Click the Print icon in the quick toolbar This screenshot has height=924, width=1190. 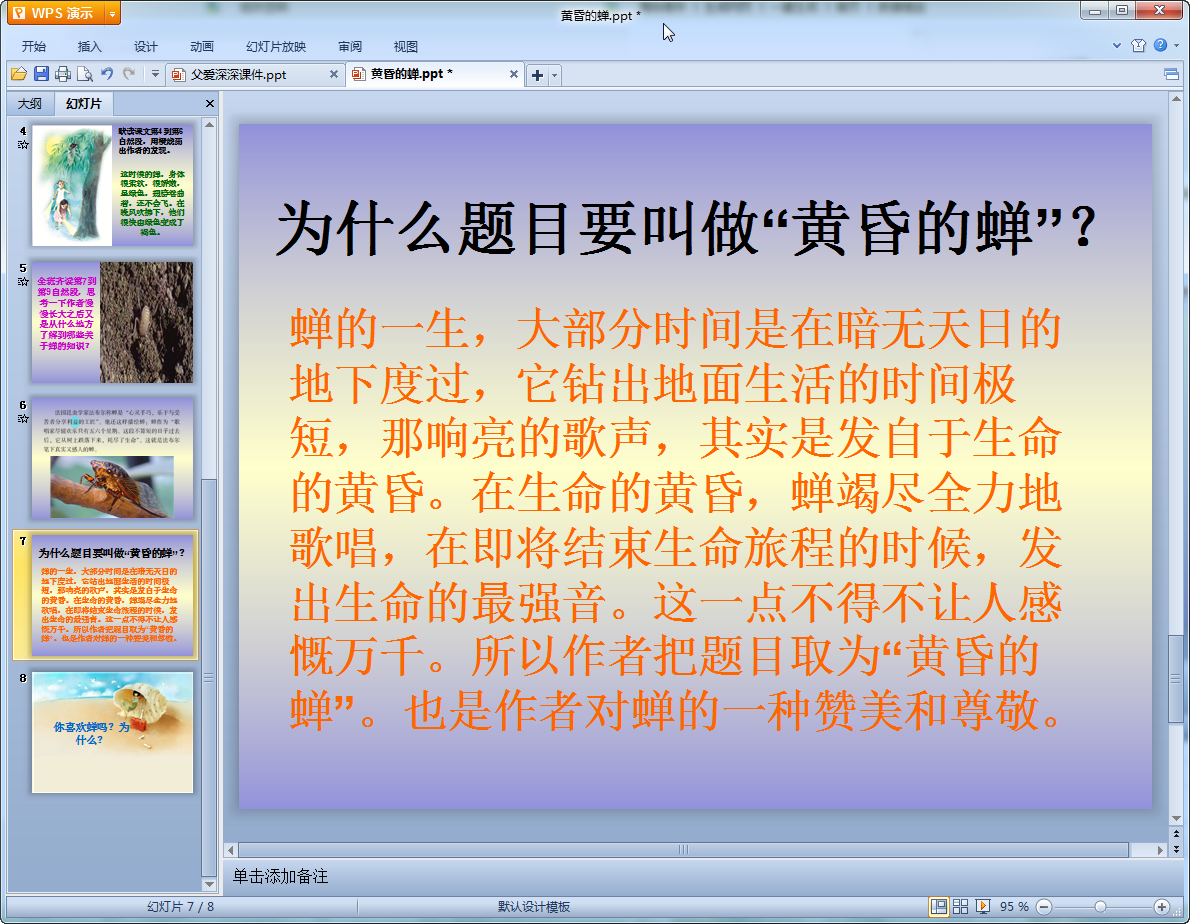(63, 74)
